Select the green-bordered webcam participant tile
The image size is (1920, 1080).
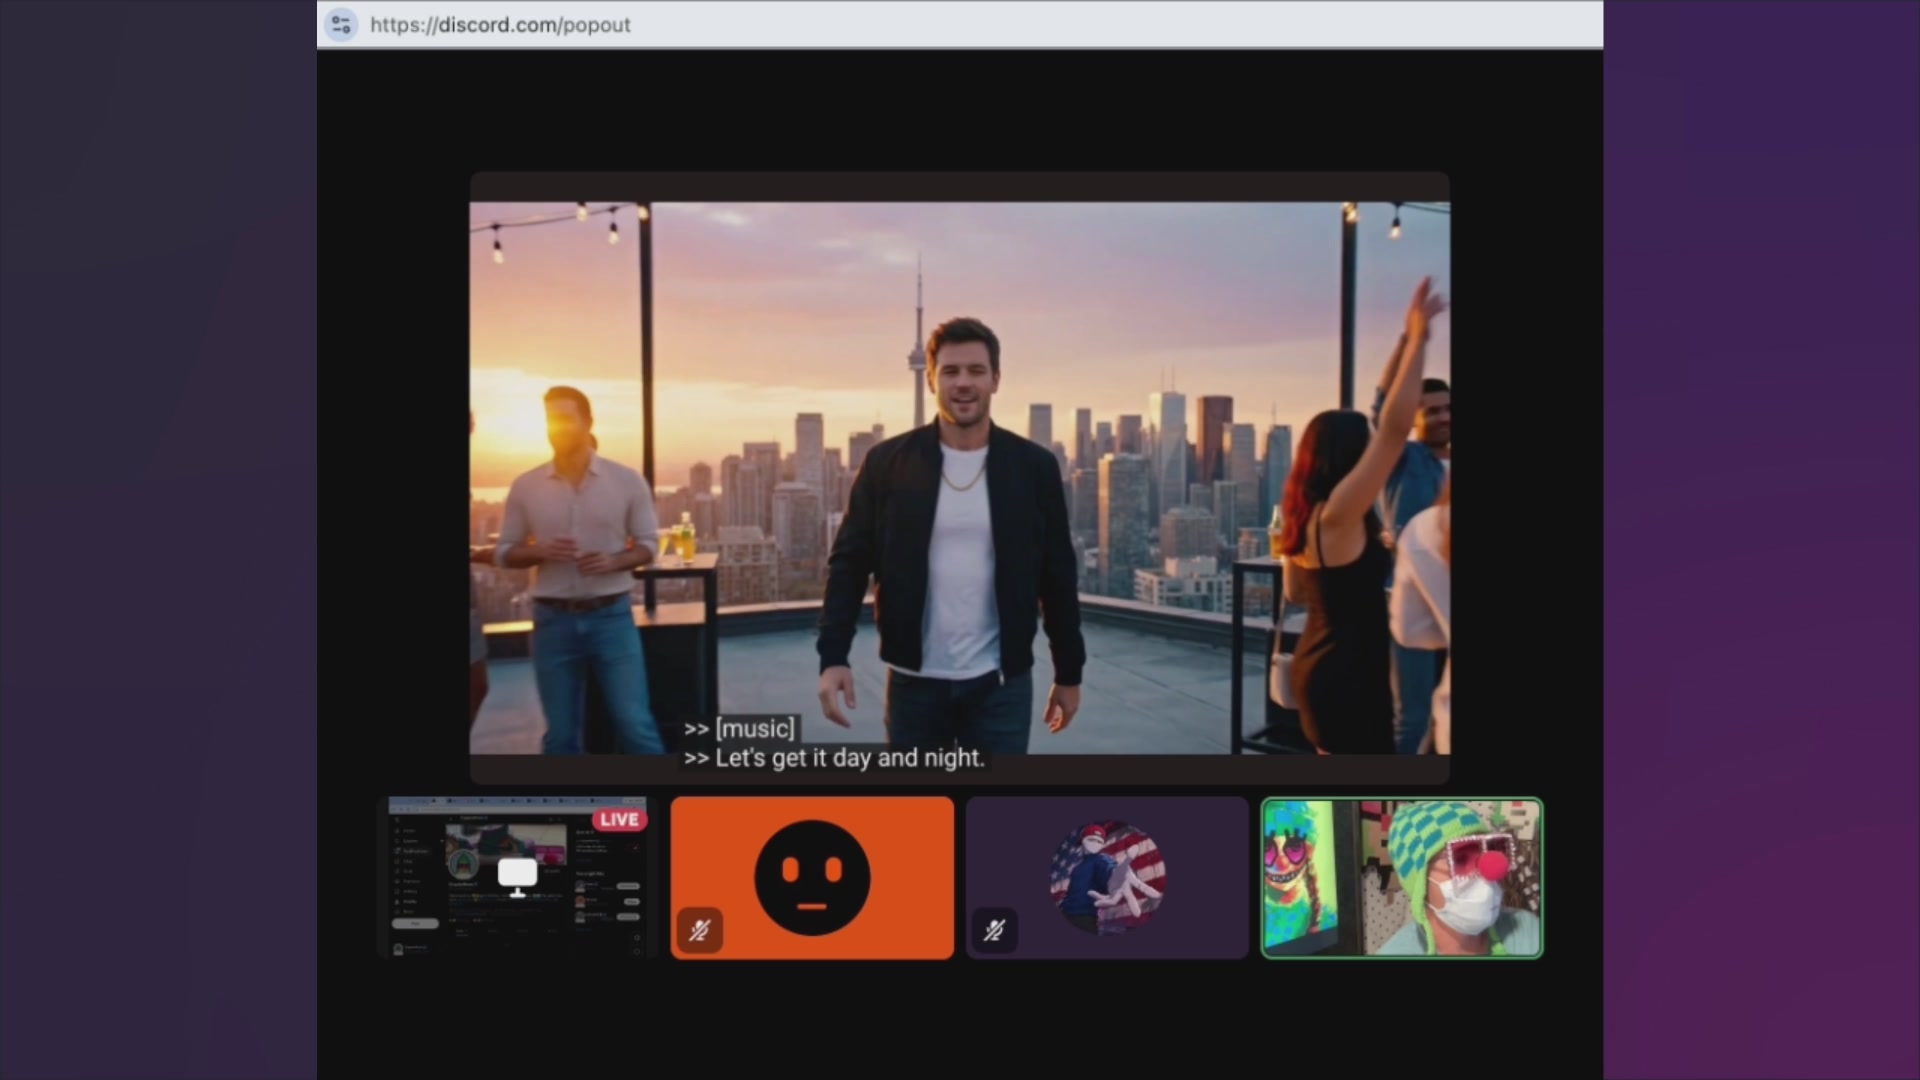1402,878
